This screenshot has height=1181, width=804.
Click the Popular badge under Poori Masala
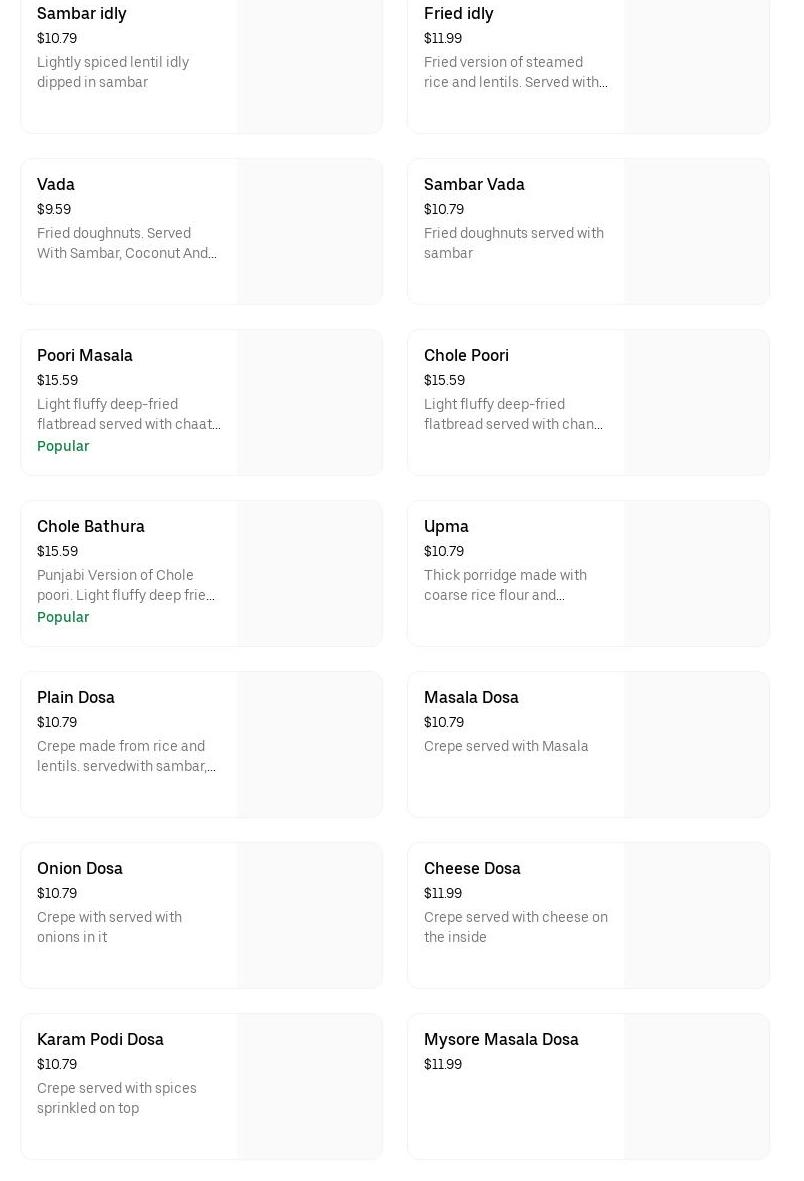pyautogui.click(x=63, y=446)
